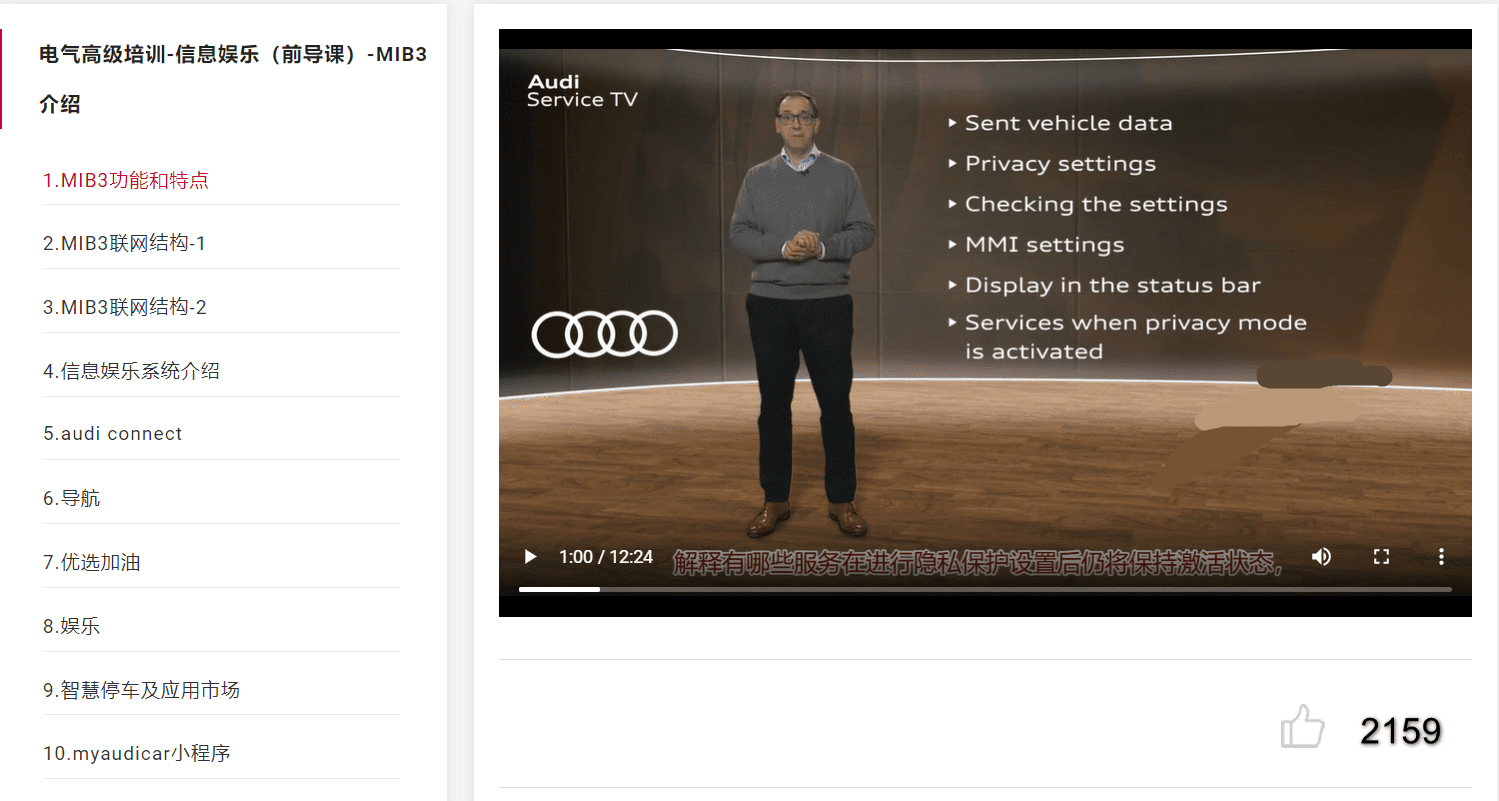Viewport: 1499px width, 801px height.
Task: Click the Audi rings logo in video
Action: click(x=604, y=334)
